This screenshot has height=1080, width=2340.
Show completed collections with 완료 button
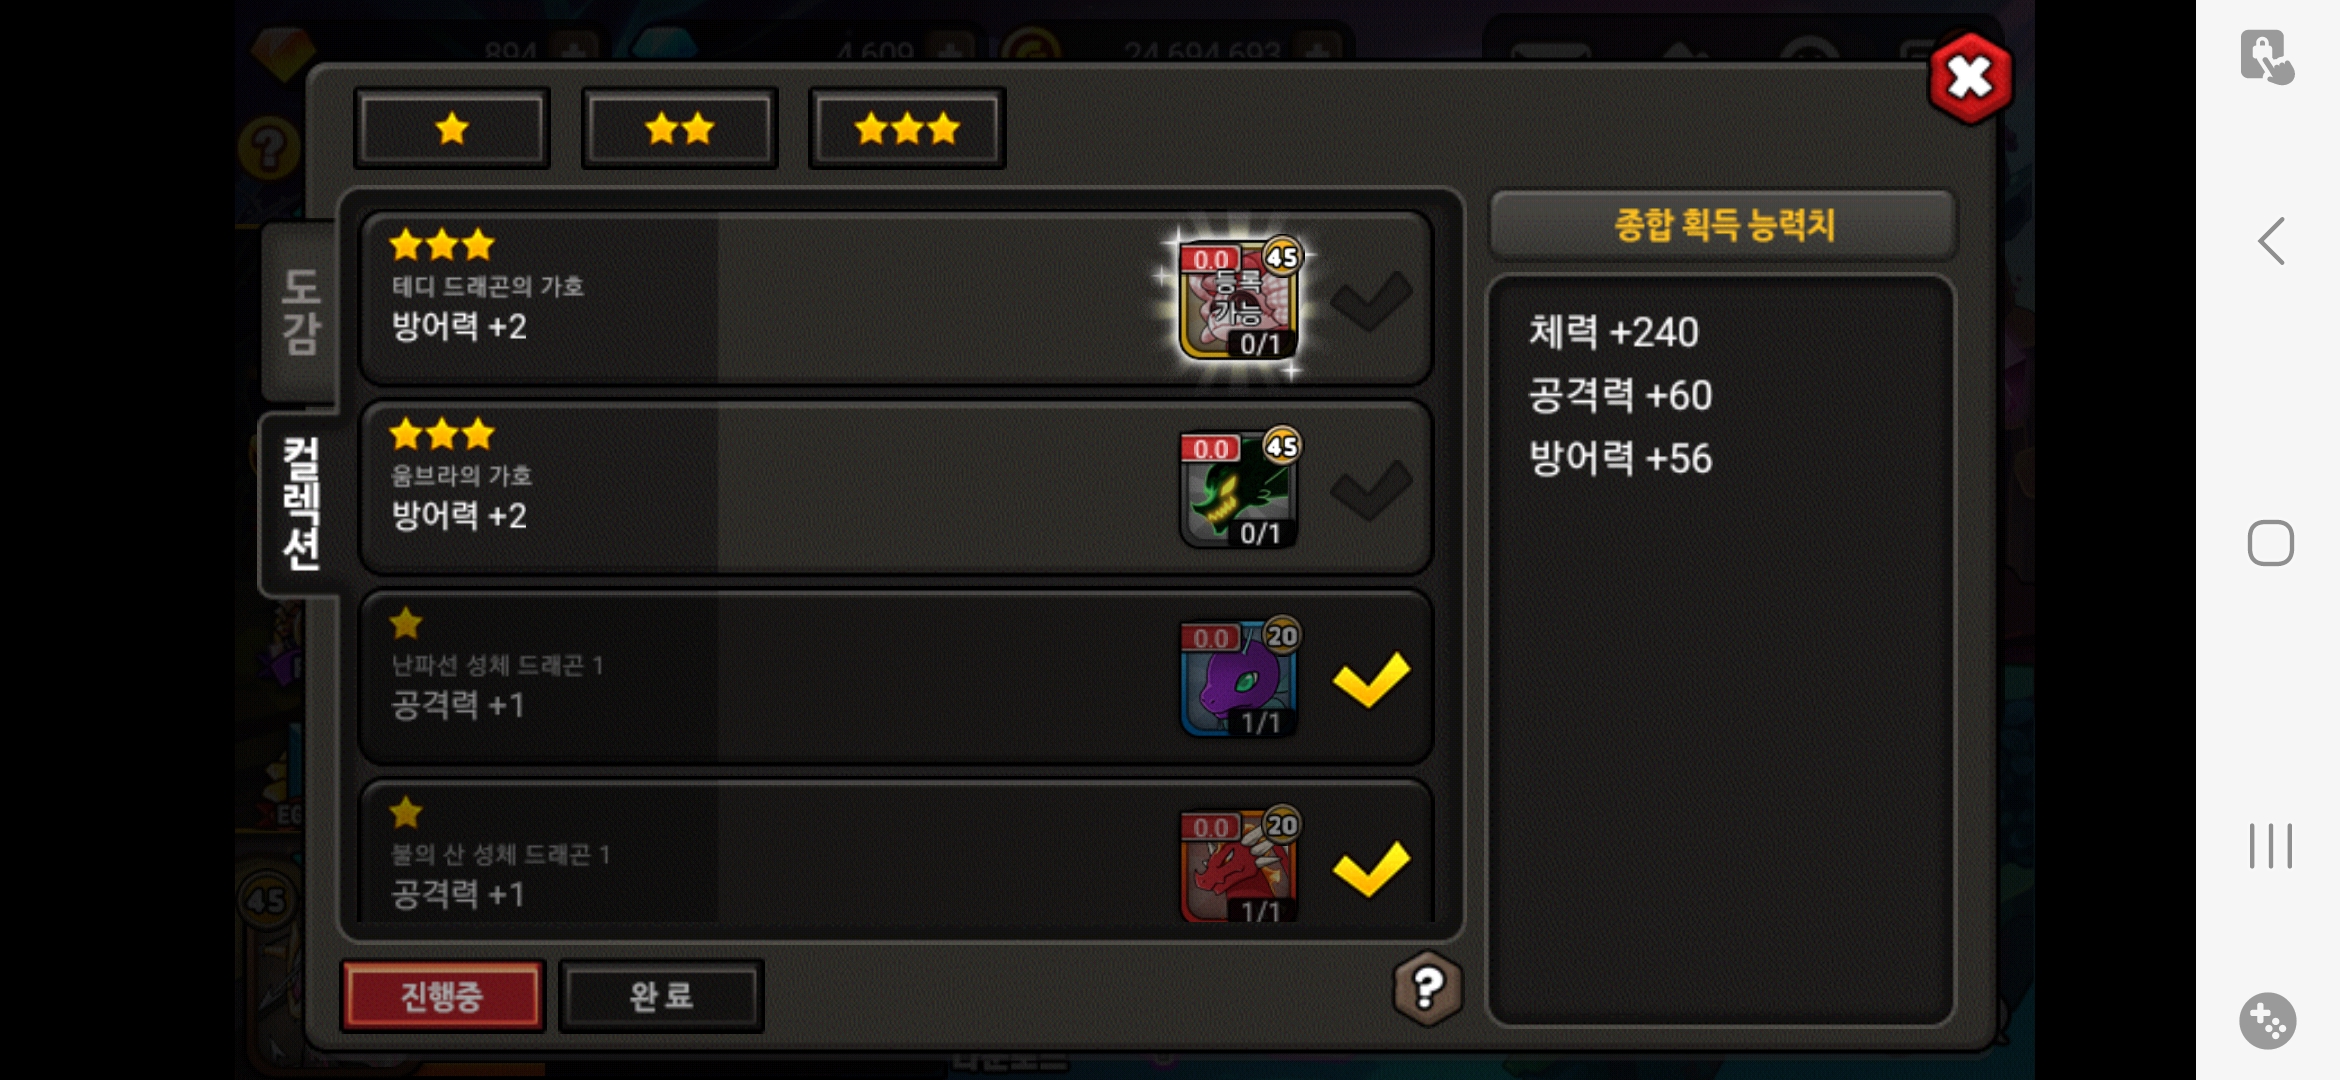click(x=661, y=996)
